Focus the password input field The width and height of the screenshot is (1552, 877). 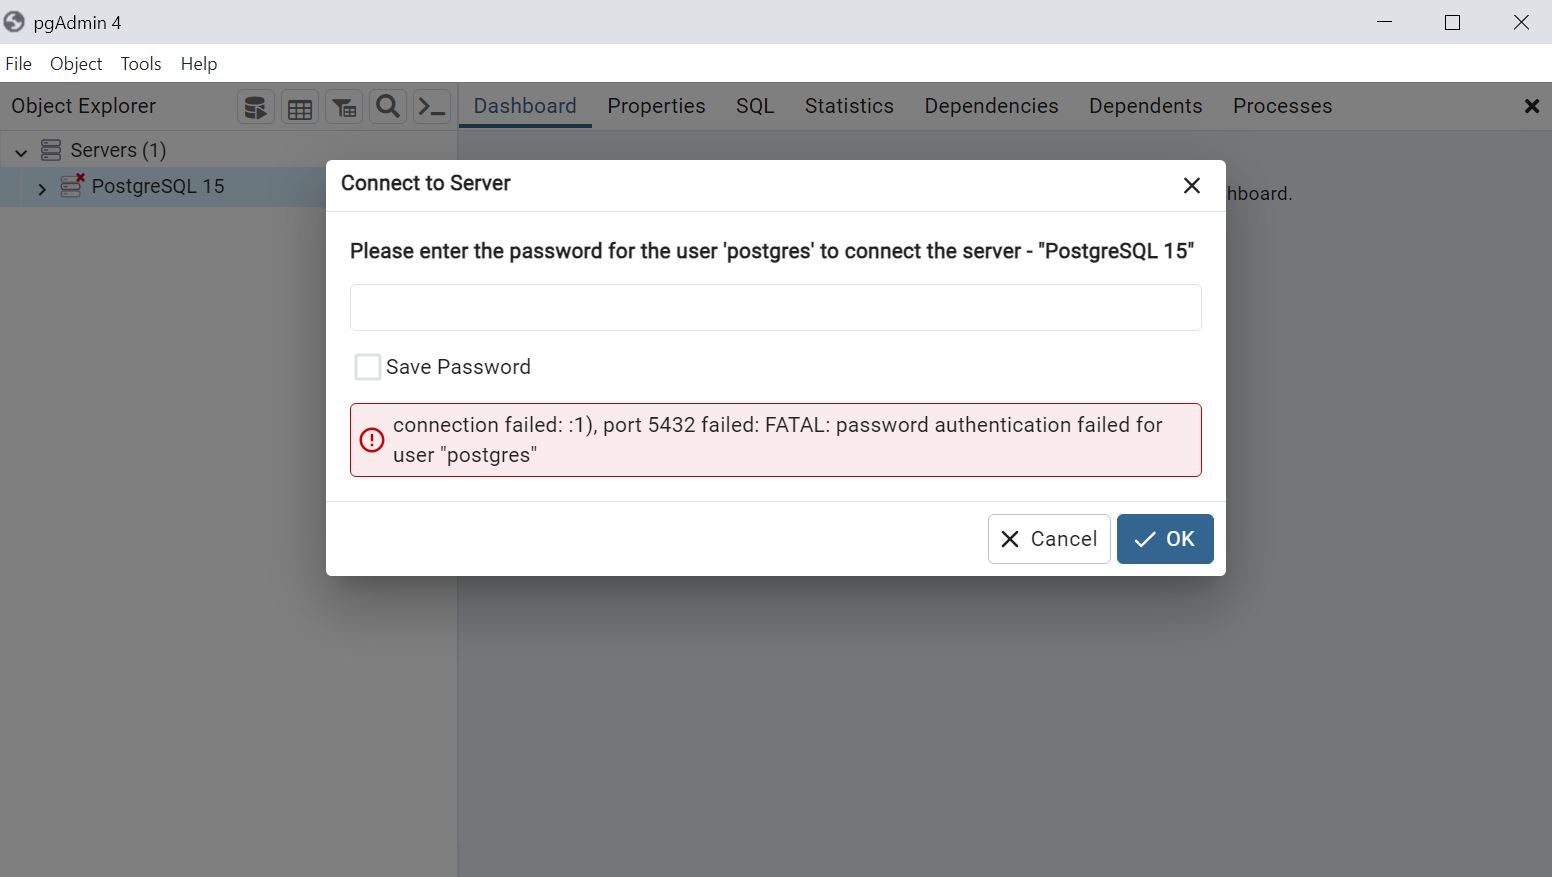pyautogui.click(x=775, y=307)
